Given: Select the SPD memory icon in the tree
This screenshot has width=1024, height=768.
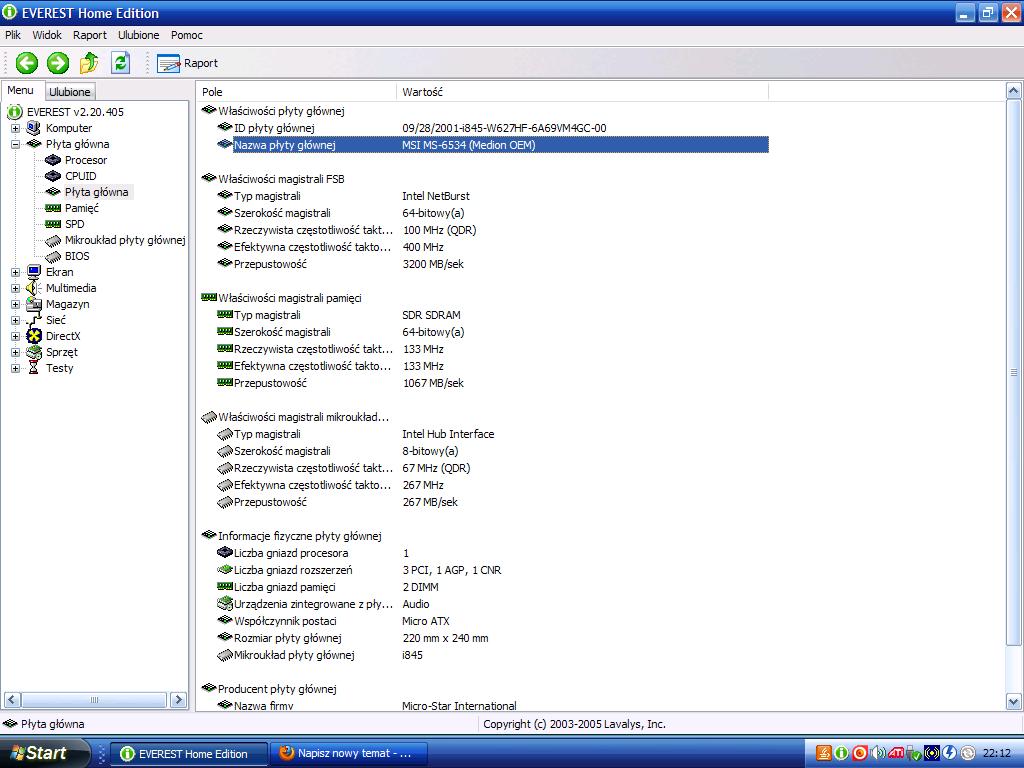Looking at the screenshot, I should (53, 224).
